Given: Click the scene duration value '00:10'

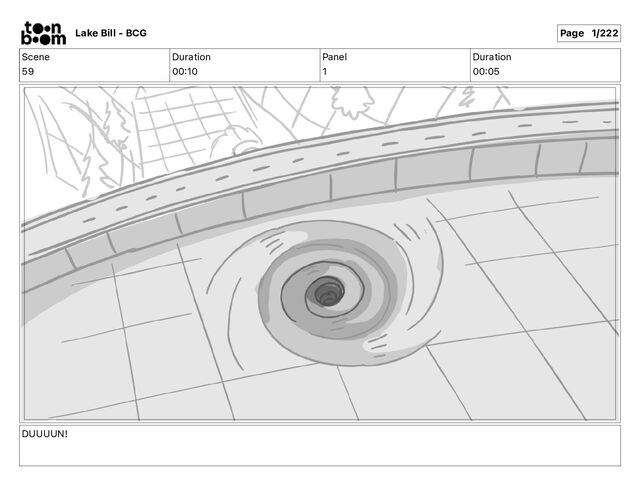Looking at the screenshot, I should point(185,71).
